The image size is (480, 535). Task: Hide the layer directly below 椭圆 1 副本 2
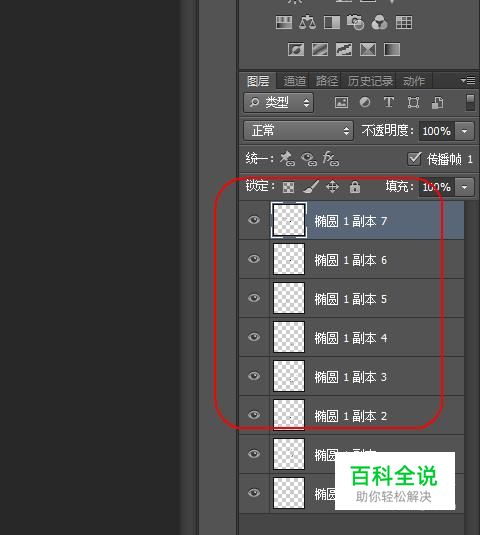(254, 454)
